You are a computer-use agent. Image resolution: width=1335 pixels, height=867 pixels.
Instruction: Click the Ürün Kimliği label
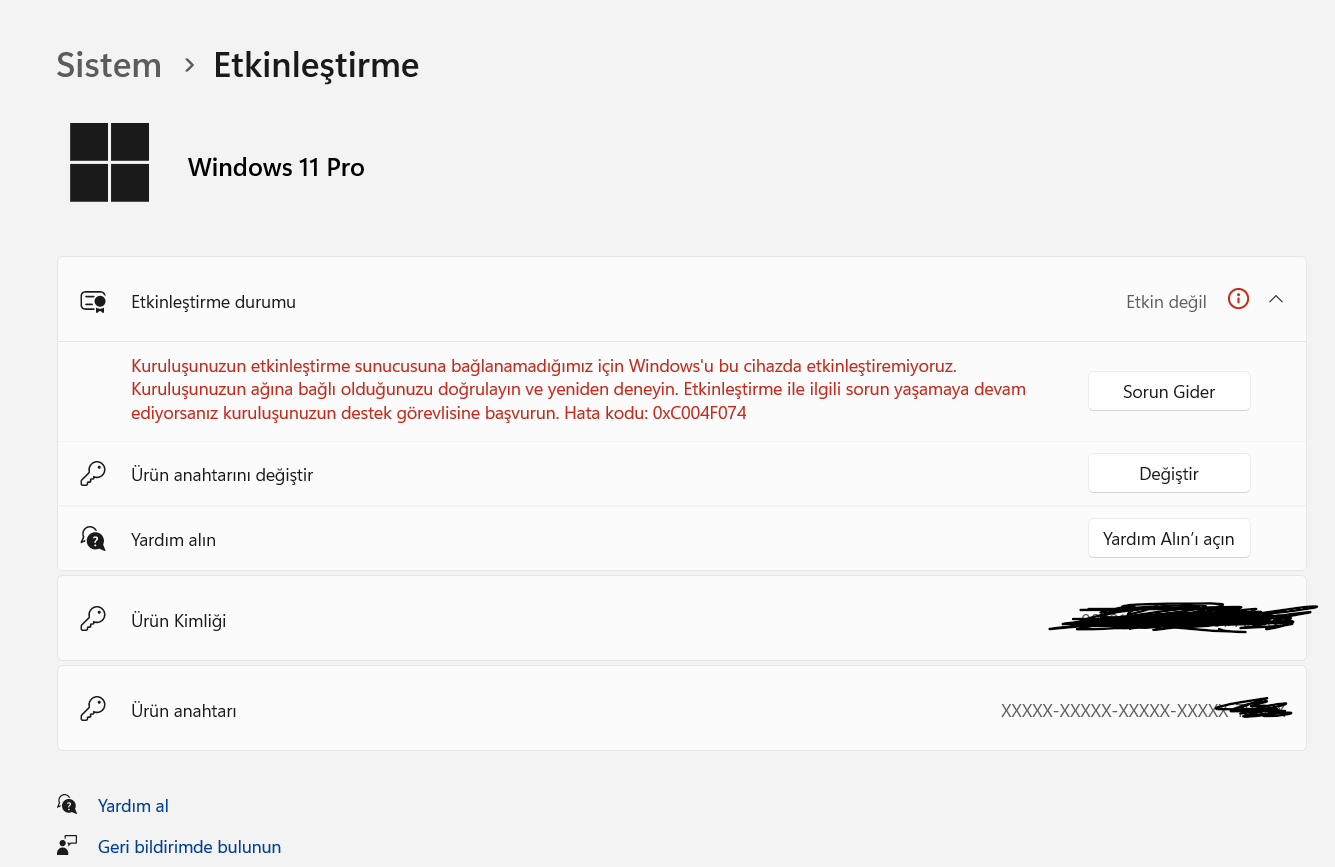(x=178, y=621)
